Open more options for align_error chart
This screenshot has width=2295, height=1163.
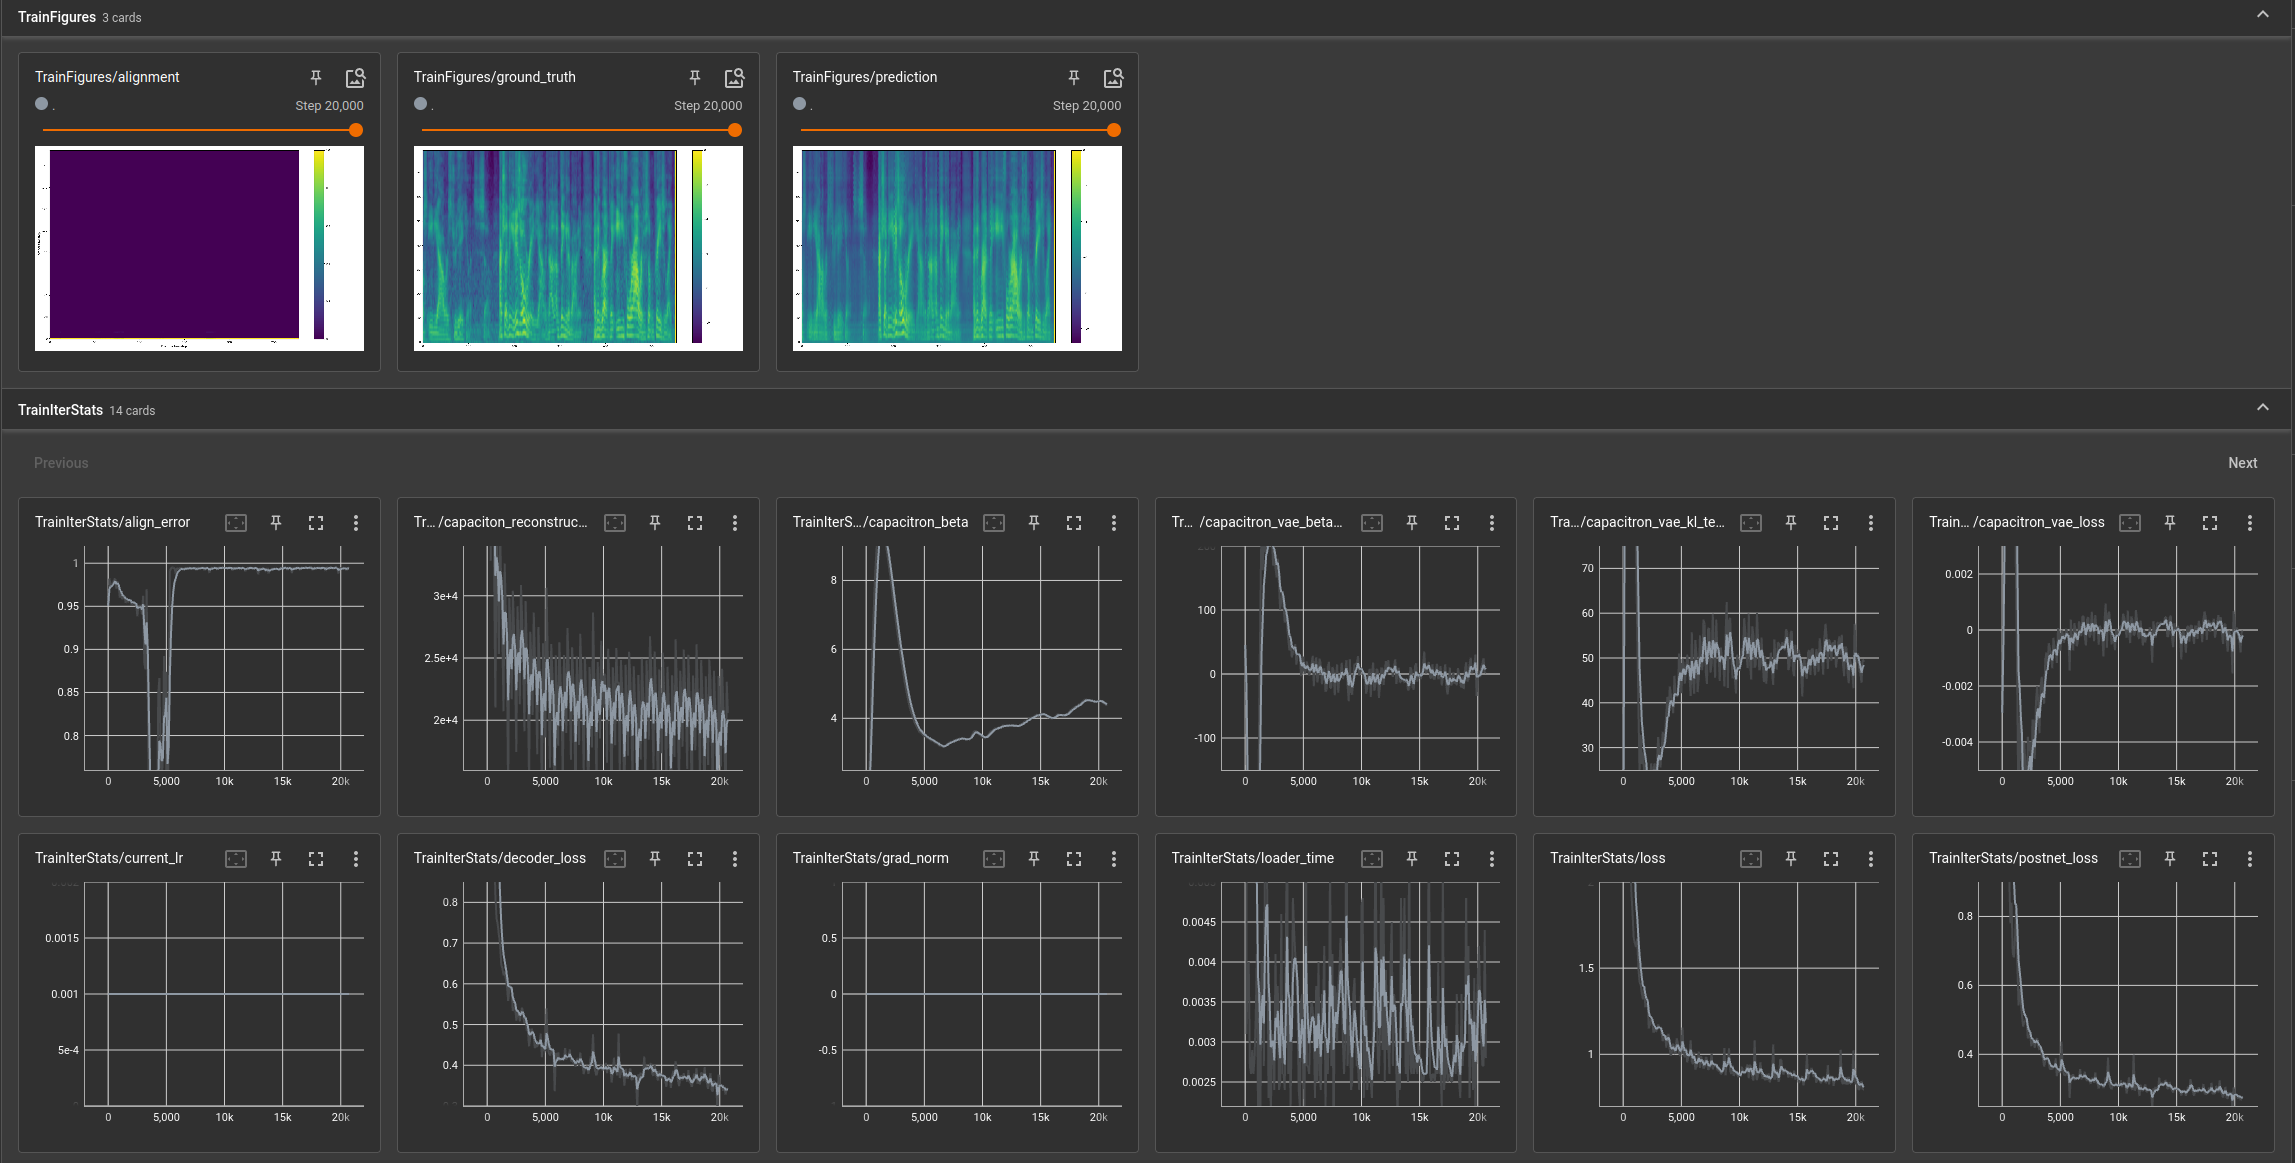(x=356, y=523)
